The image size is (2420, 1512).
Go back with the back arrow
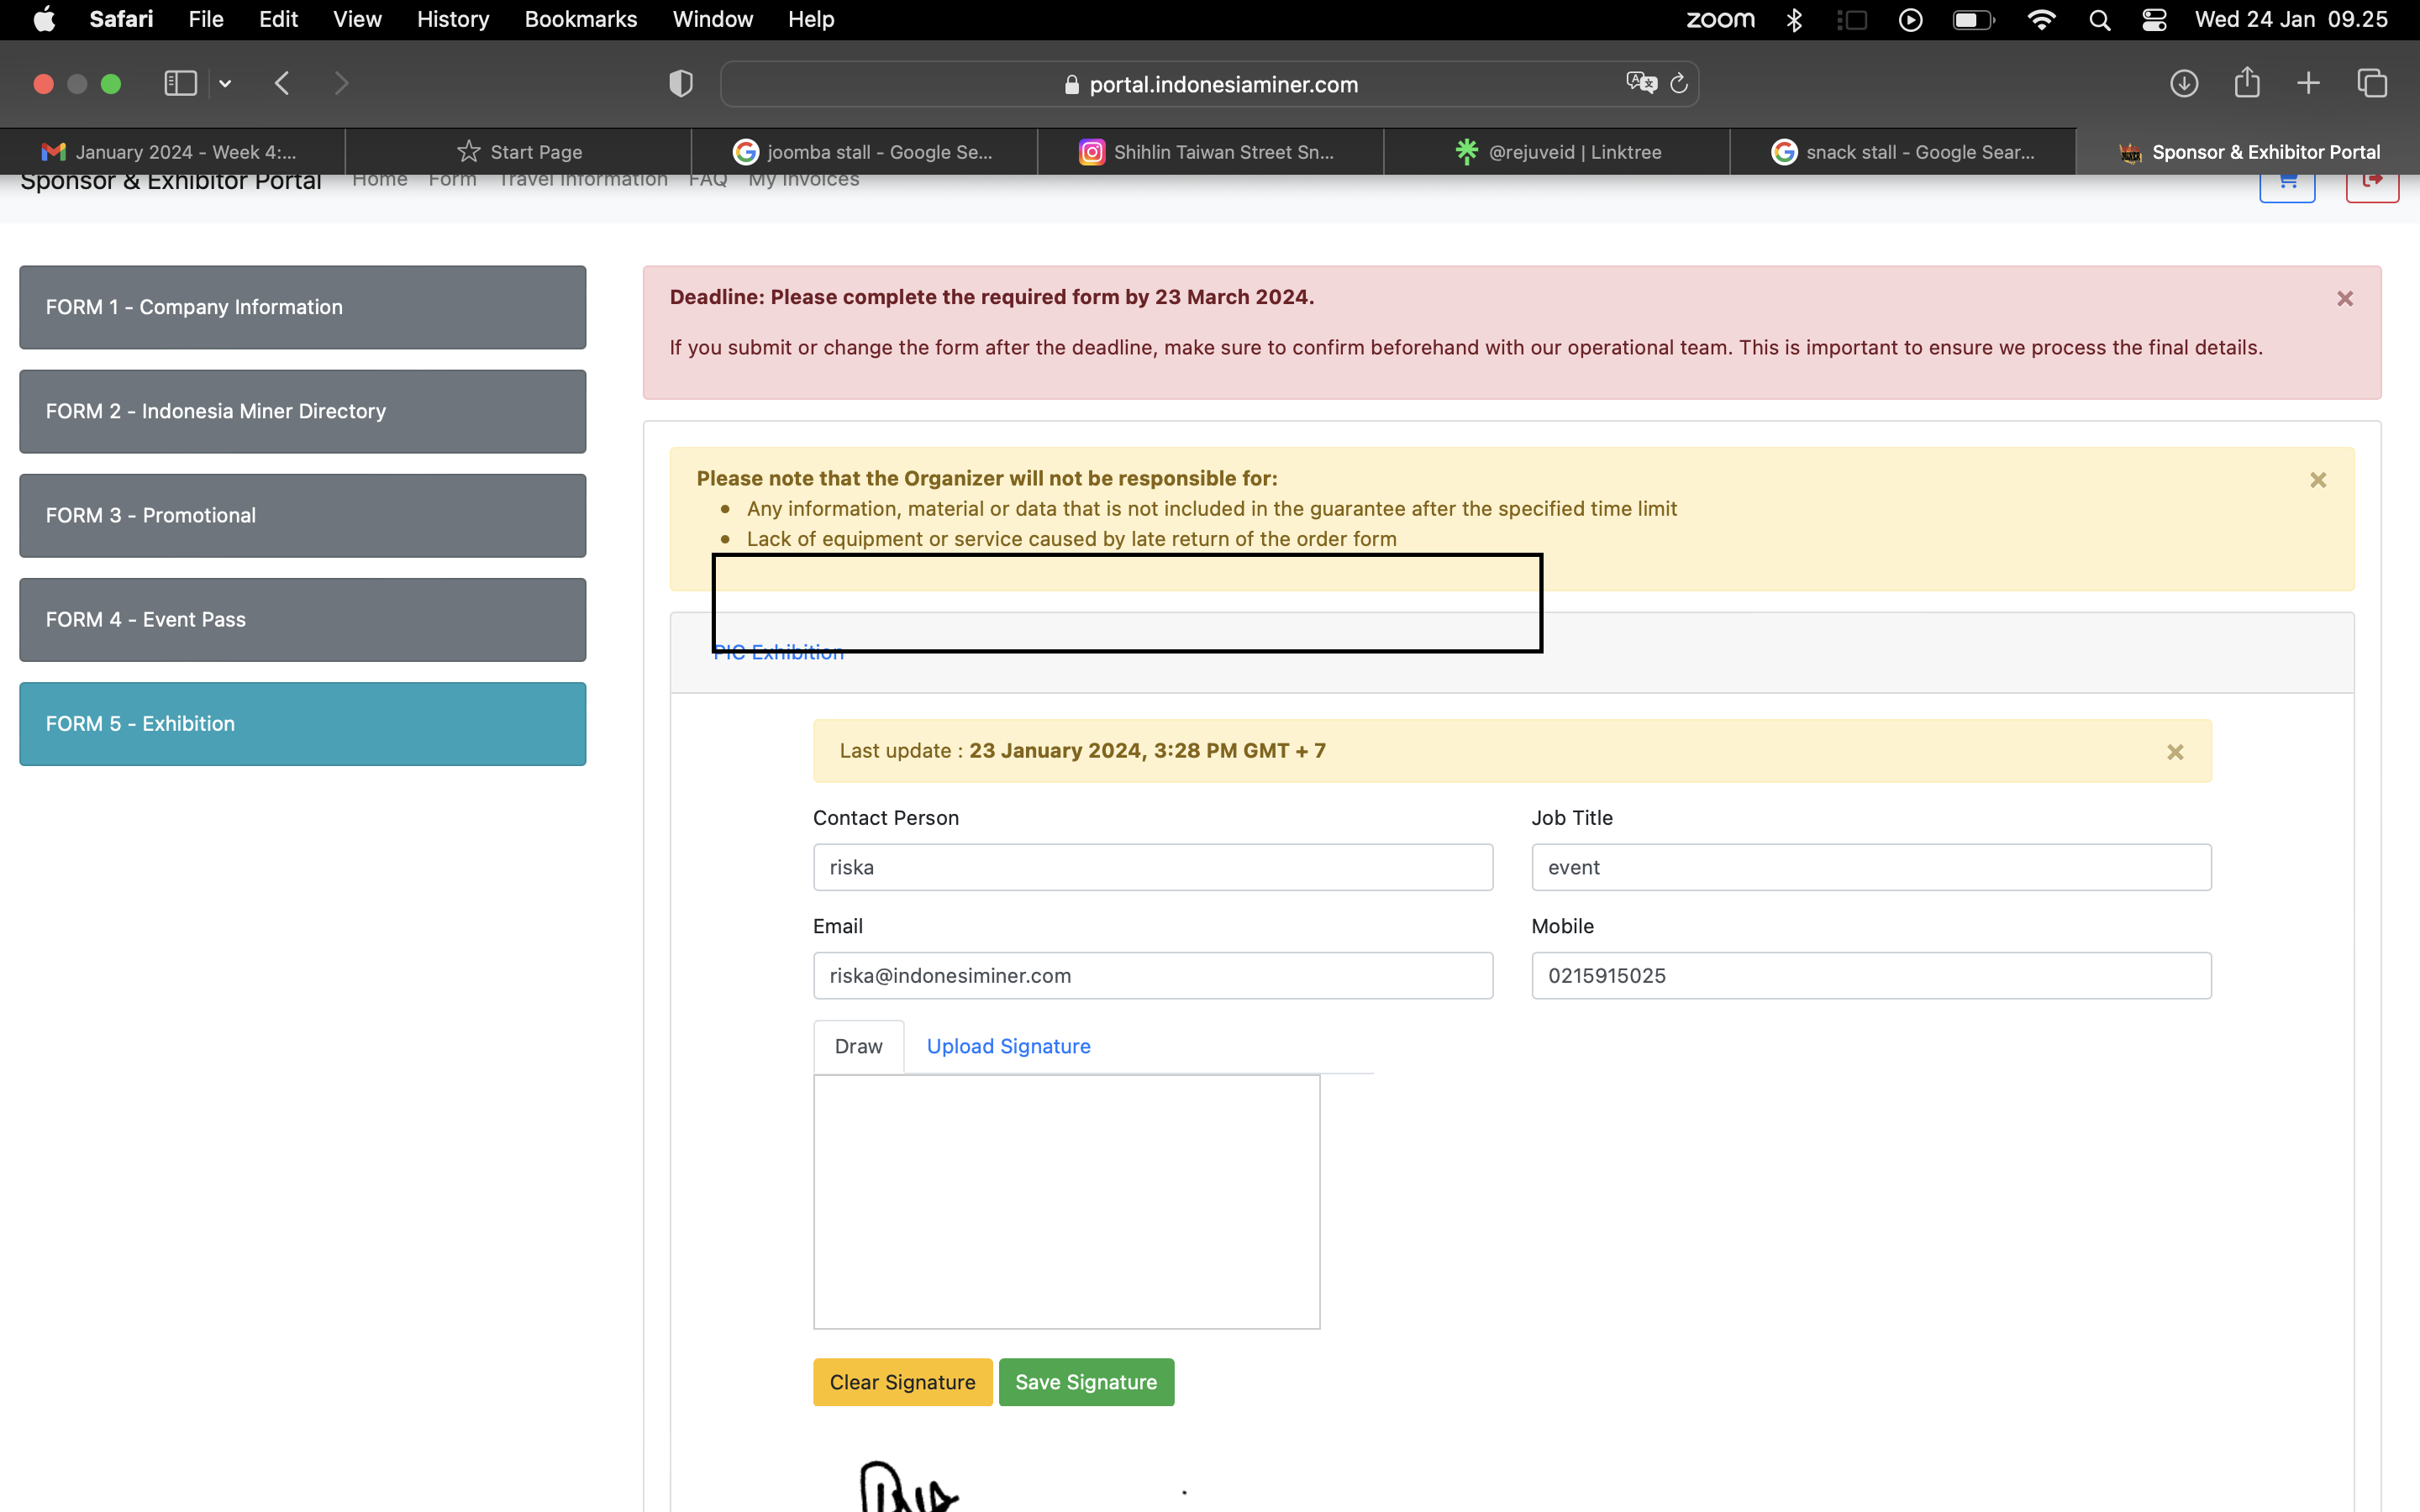pos(282,83)
